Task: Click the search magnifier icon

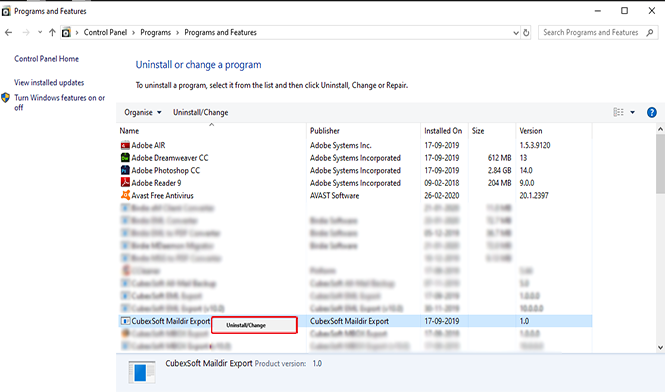Action: coord(650,32)
